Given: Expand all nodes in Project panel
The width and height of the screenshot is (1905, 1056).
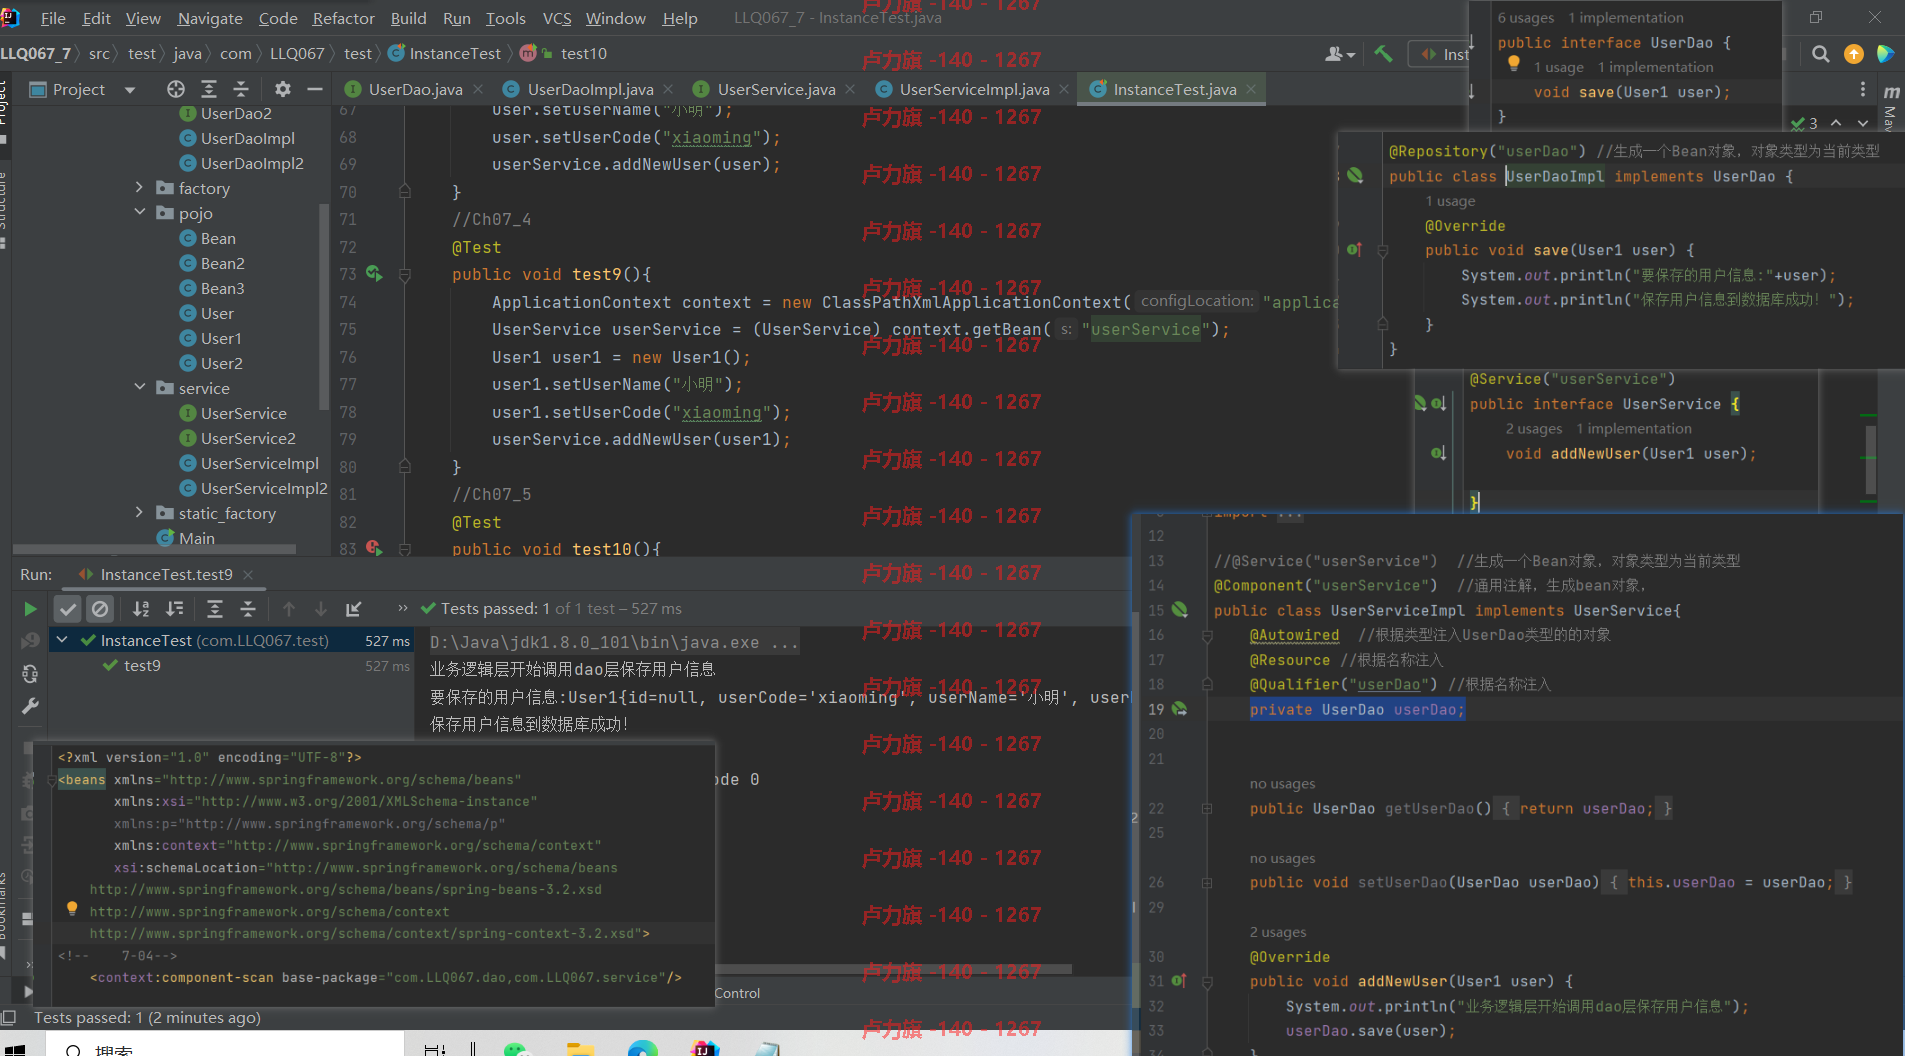Looking at the screenshot, I should (x=209, y=89).
